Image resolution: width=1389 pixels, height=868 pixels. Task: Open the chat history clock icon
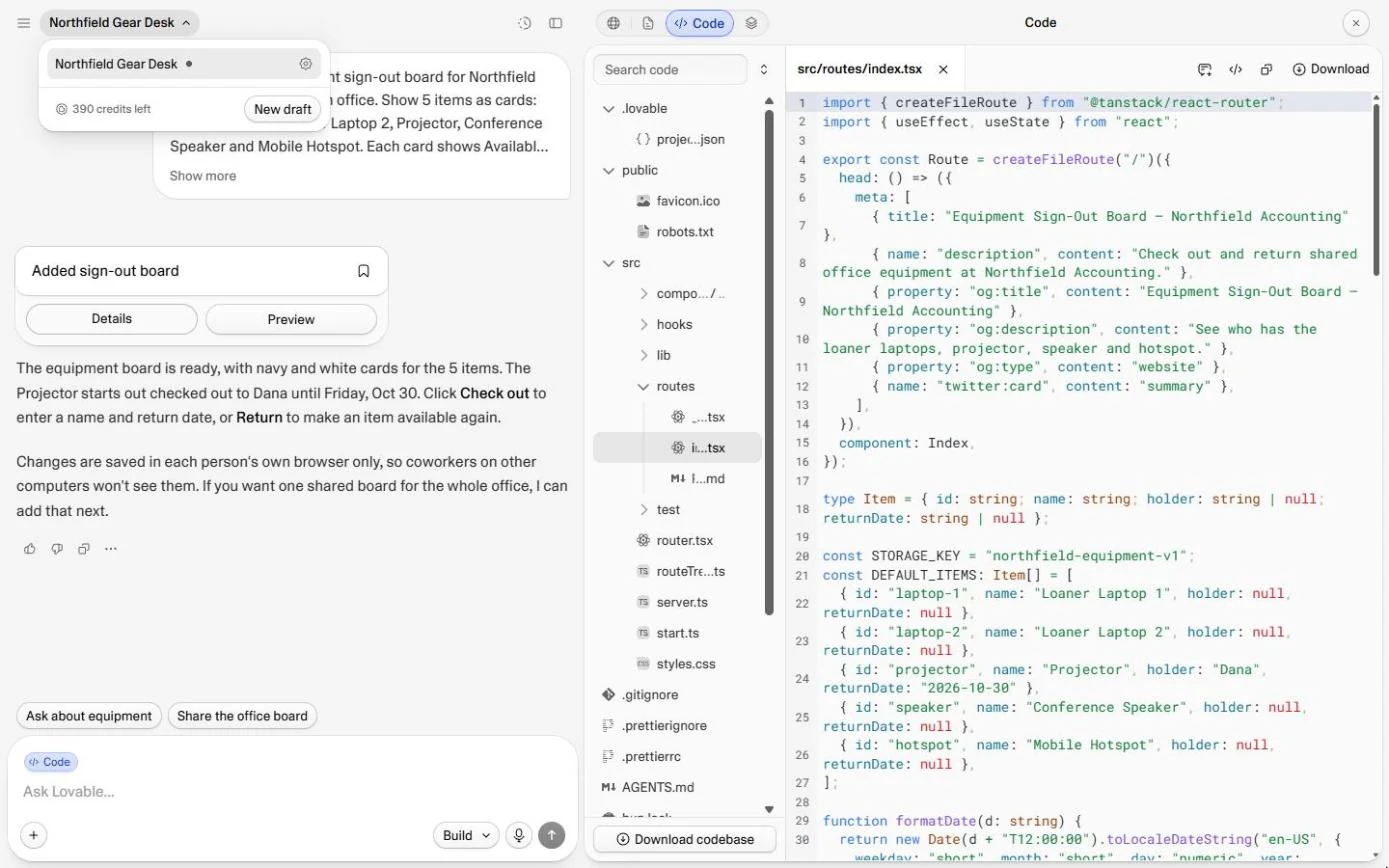[524, 23]
